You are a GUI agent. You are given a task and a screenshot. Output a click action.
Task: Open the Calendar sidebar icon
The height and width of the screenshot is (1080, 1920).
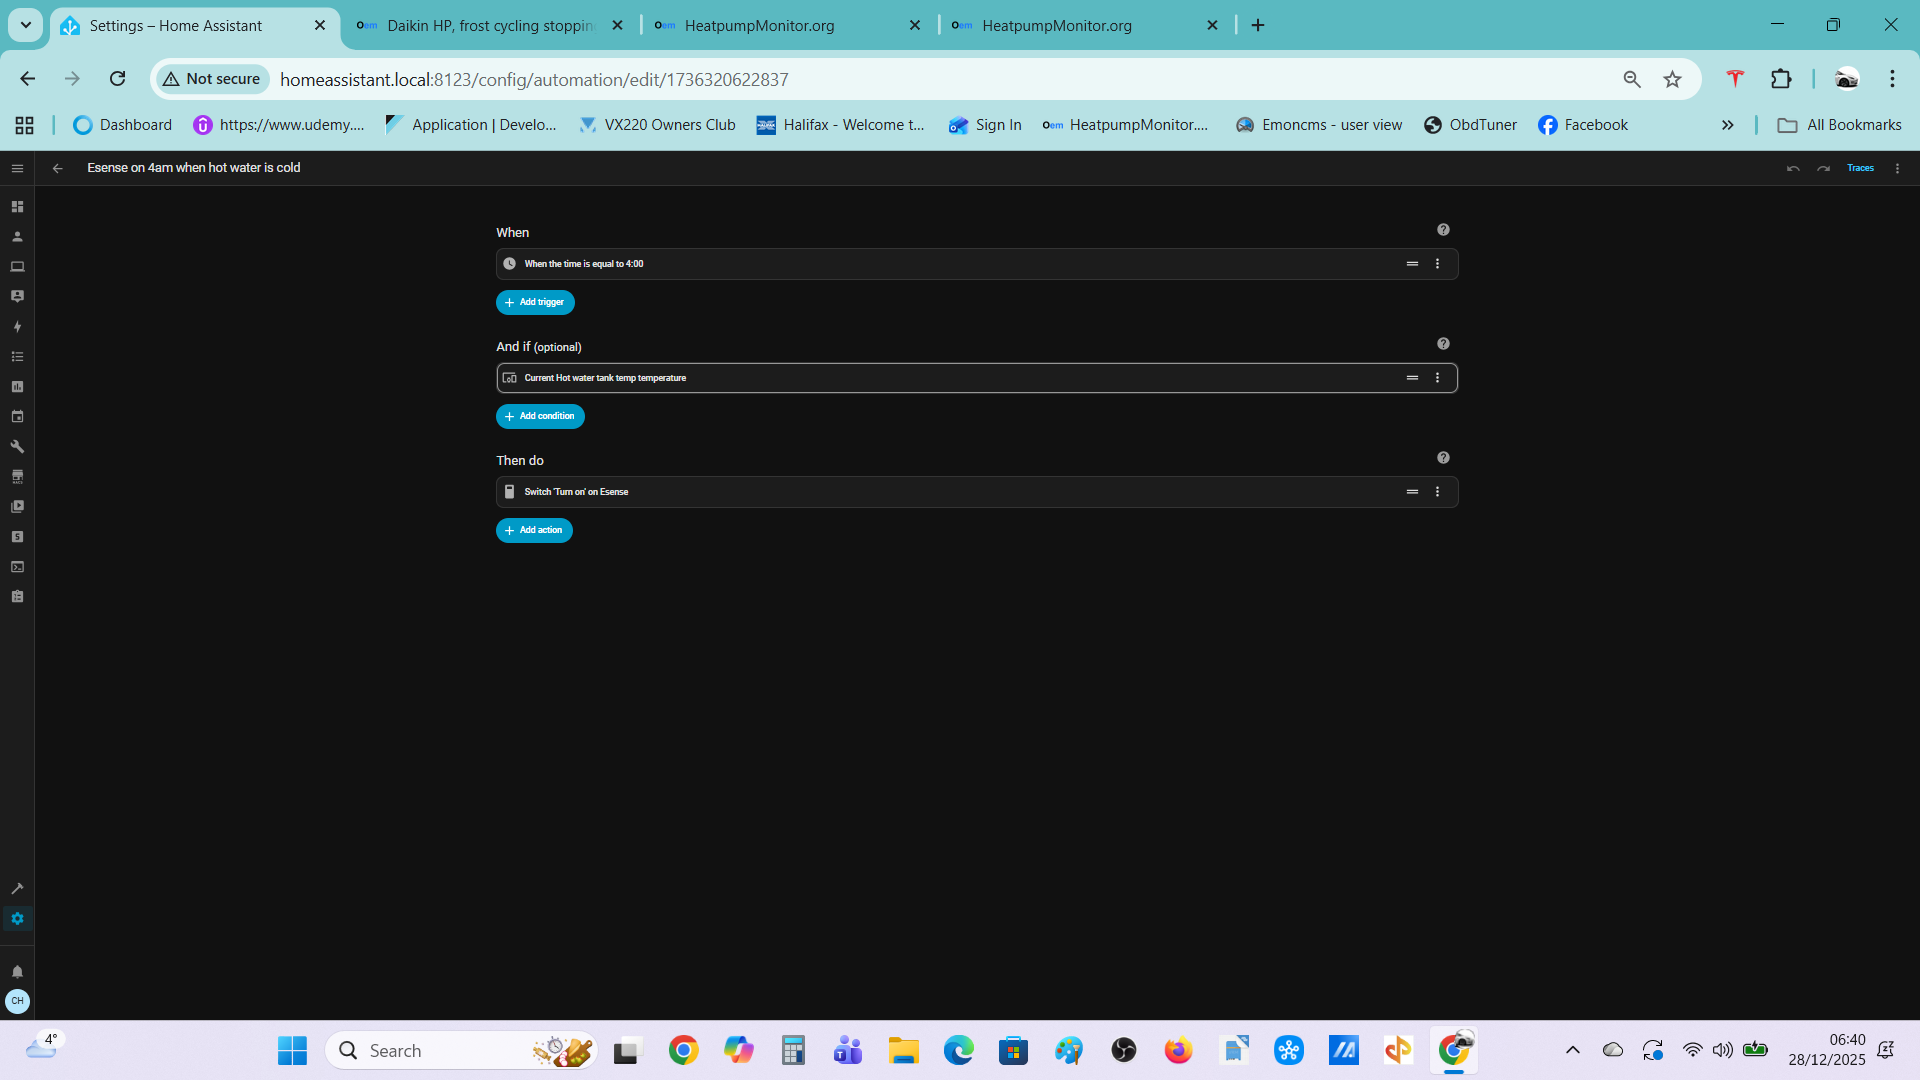(x=17, y=417)
